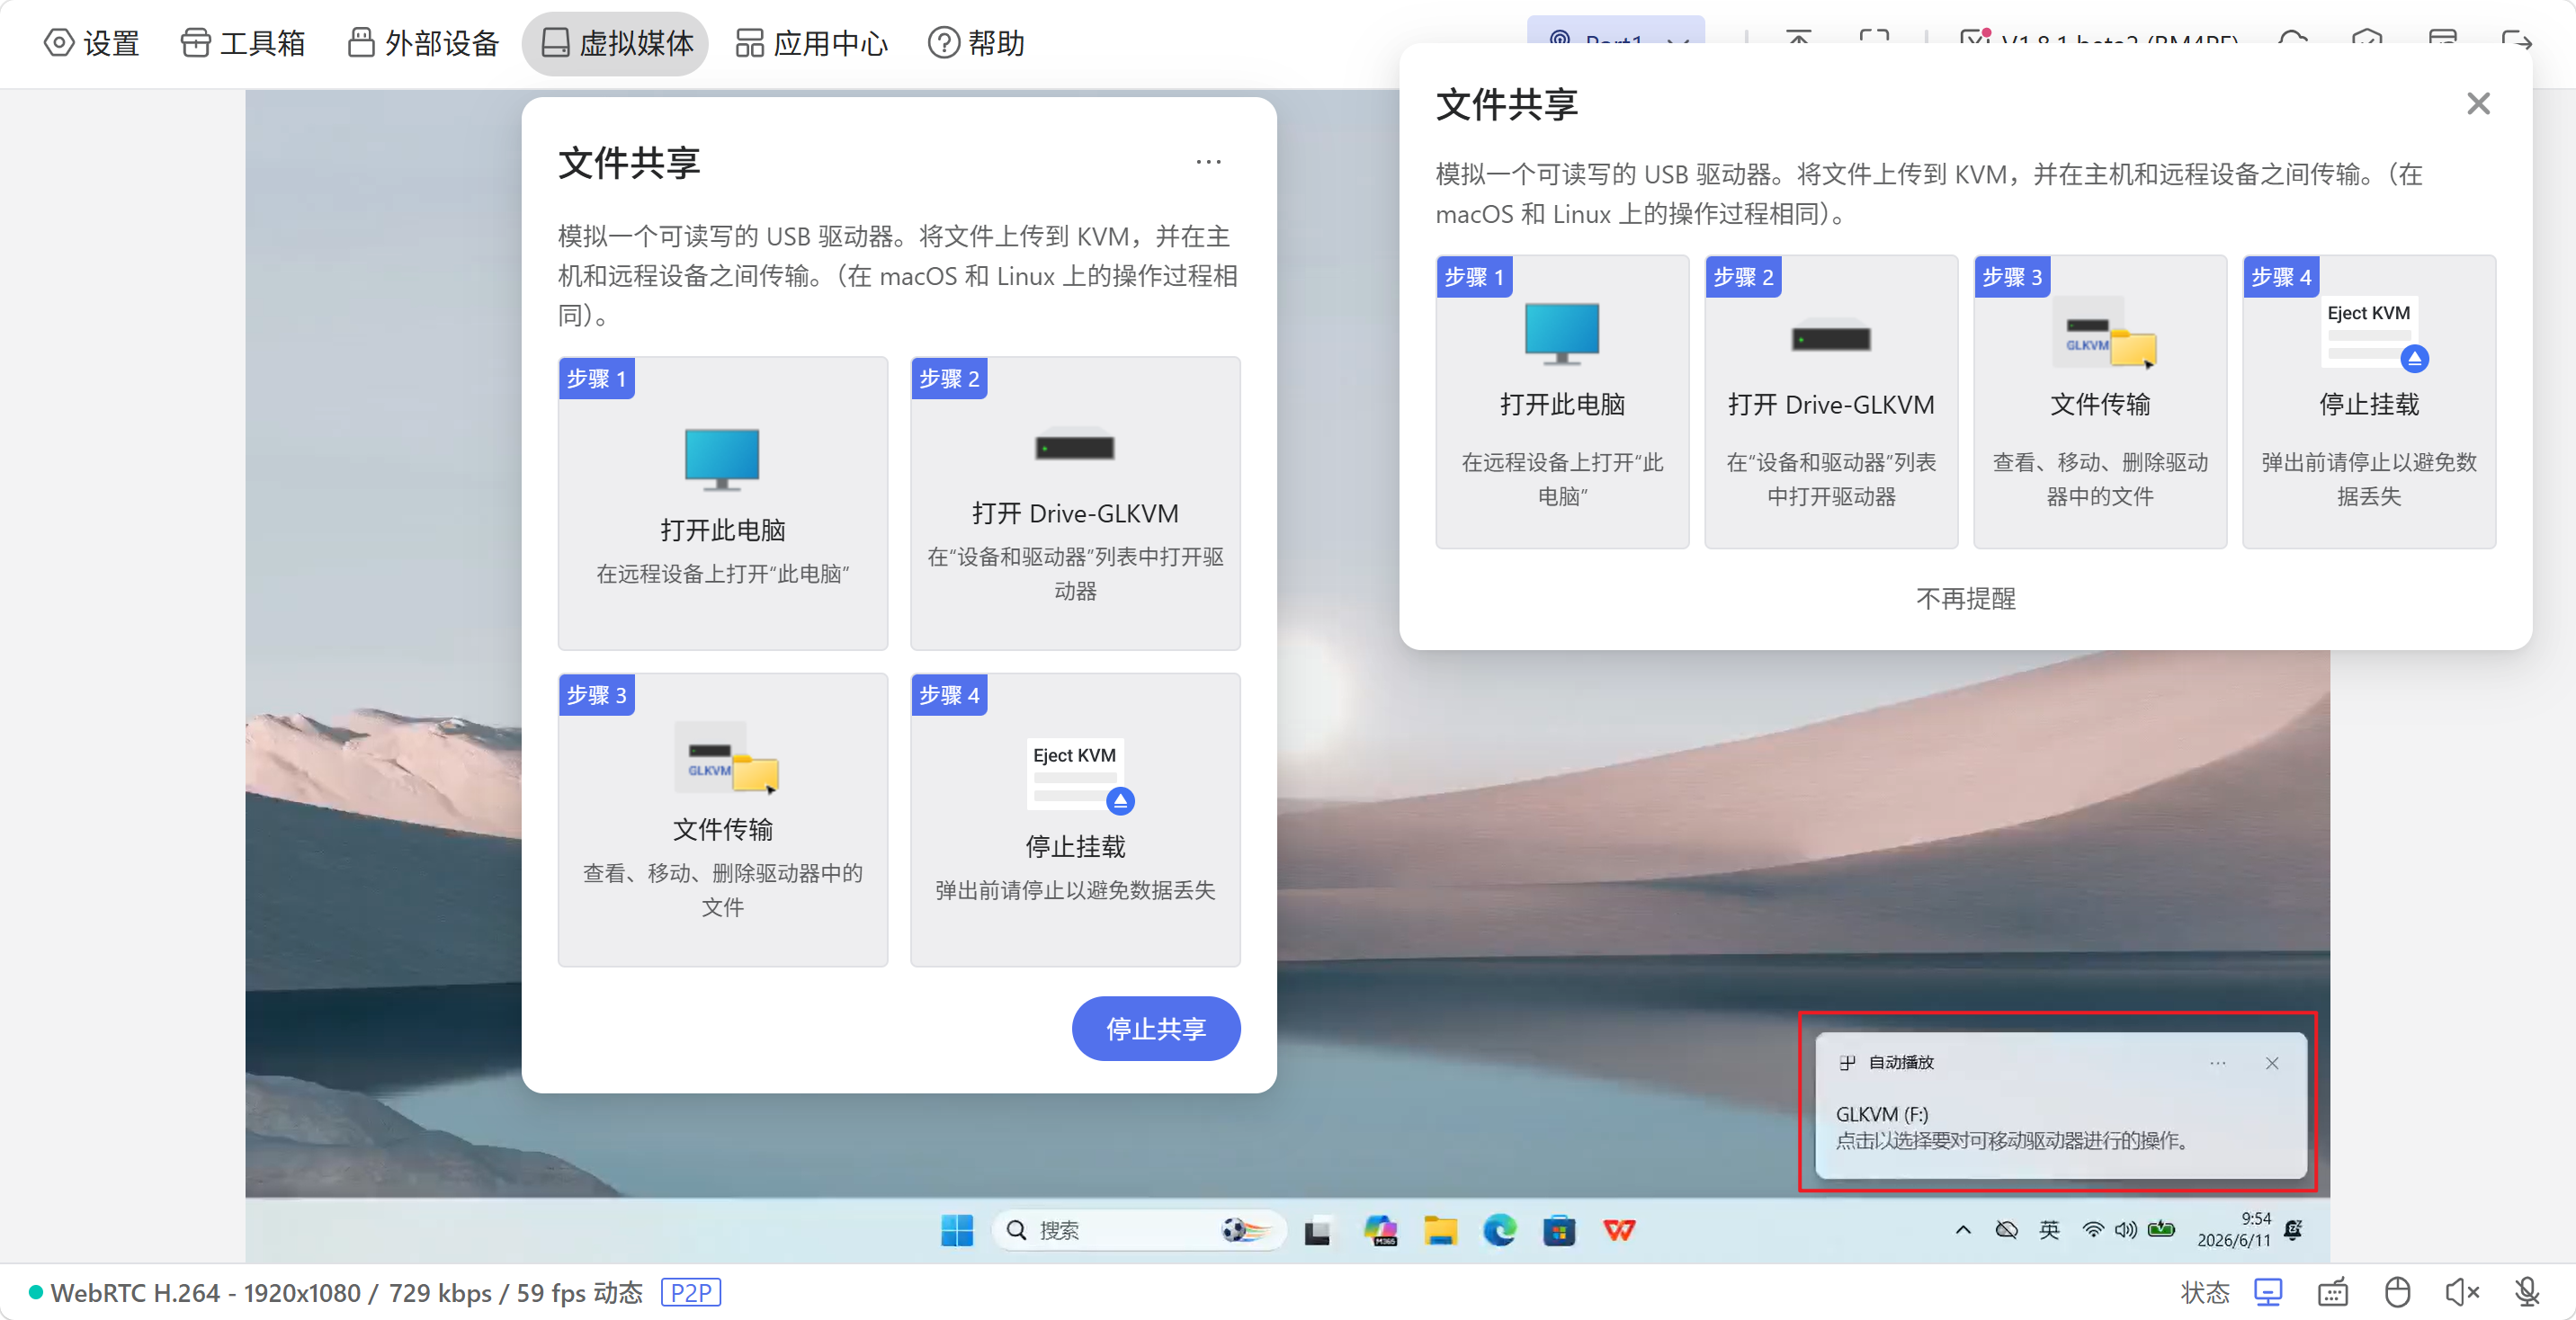Click 不再提醒 in the 文件共享 popup

1966,598
